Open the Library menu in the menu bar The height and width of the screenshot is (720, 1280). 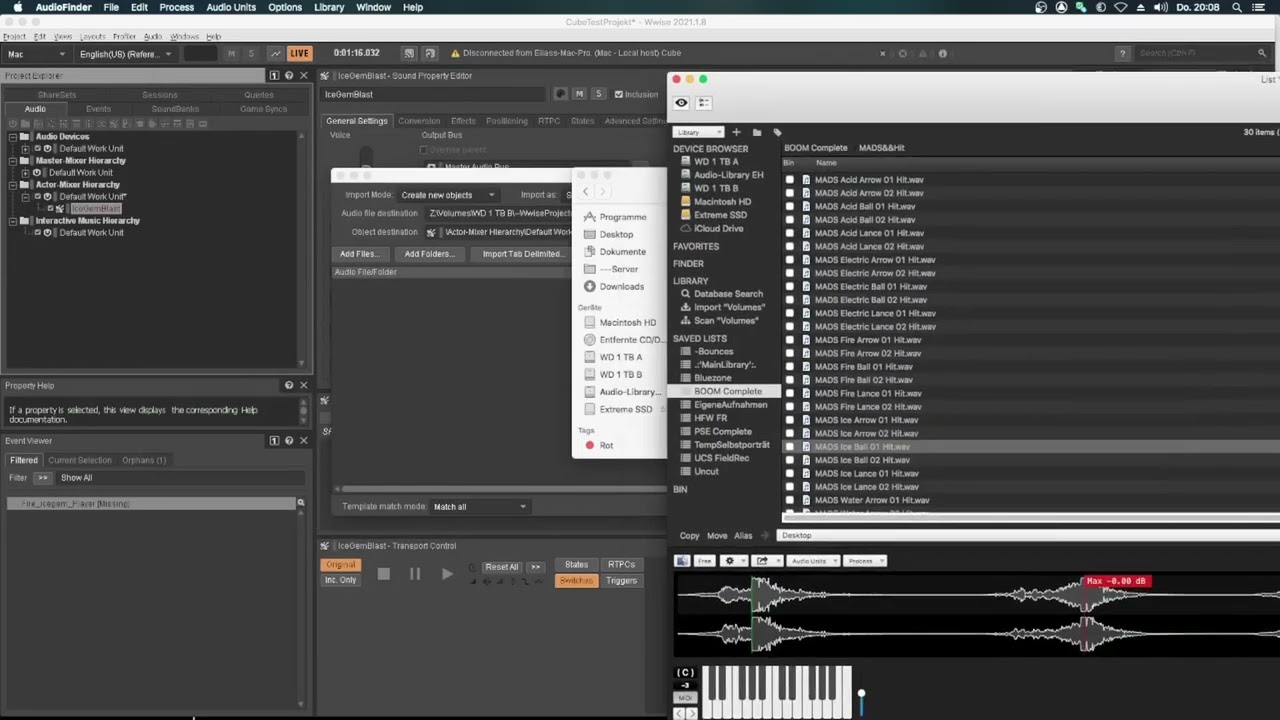click(x=329, y=7)
